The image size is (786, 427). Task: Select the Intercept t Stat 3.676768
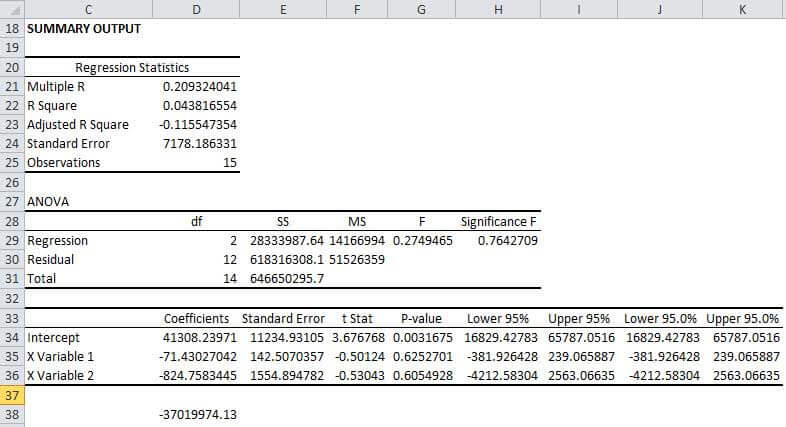(x=357, y=337)
